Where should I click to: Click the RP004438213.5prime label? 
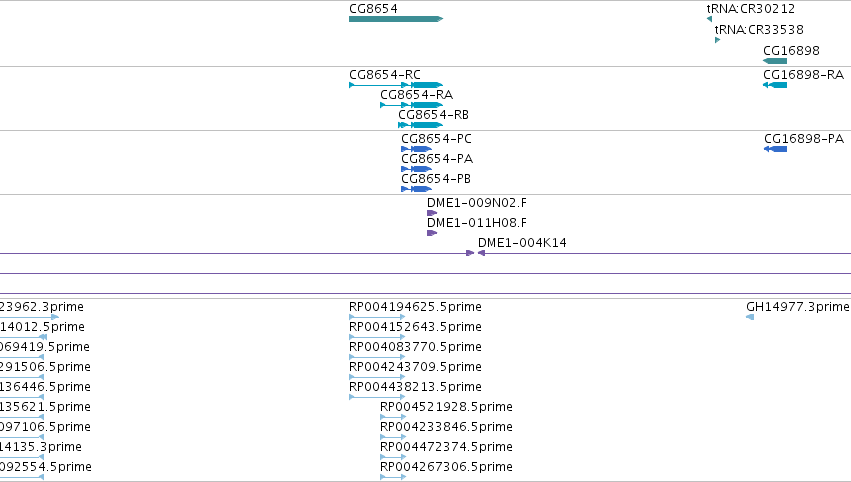[x=415, y=386]
